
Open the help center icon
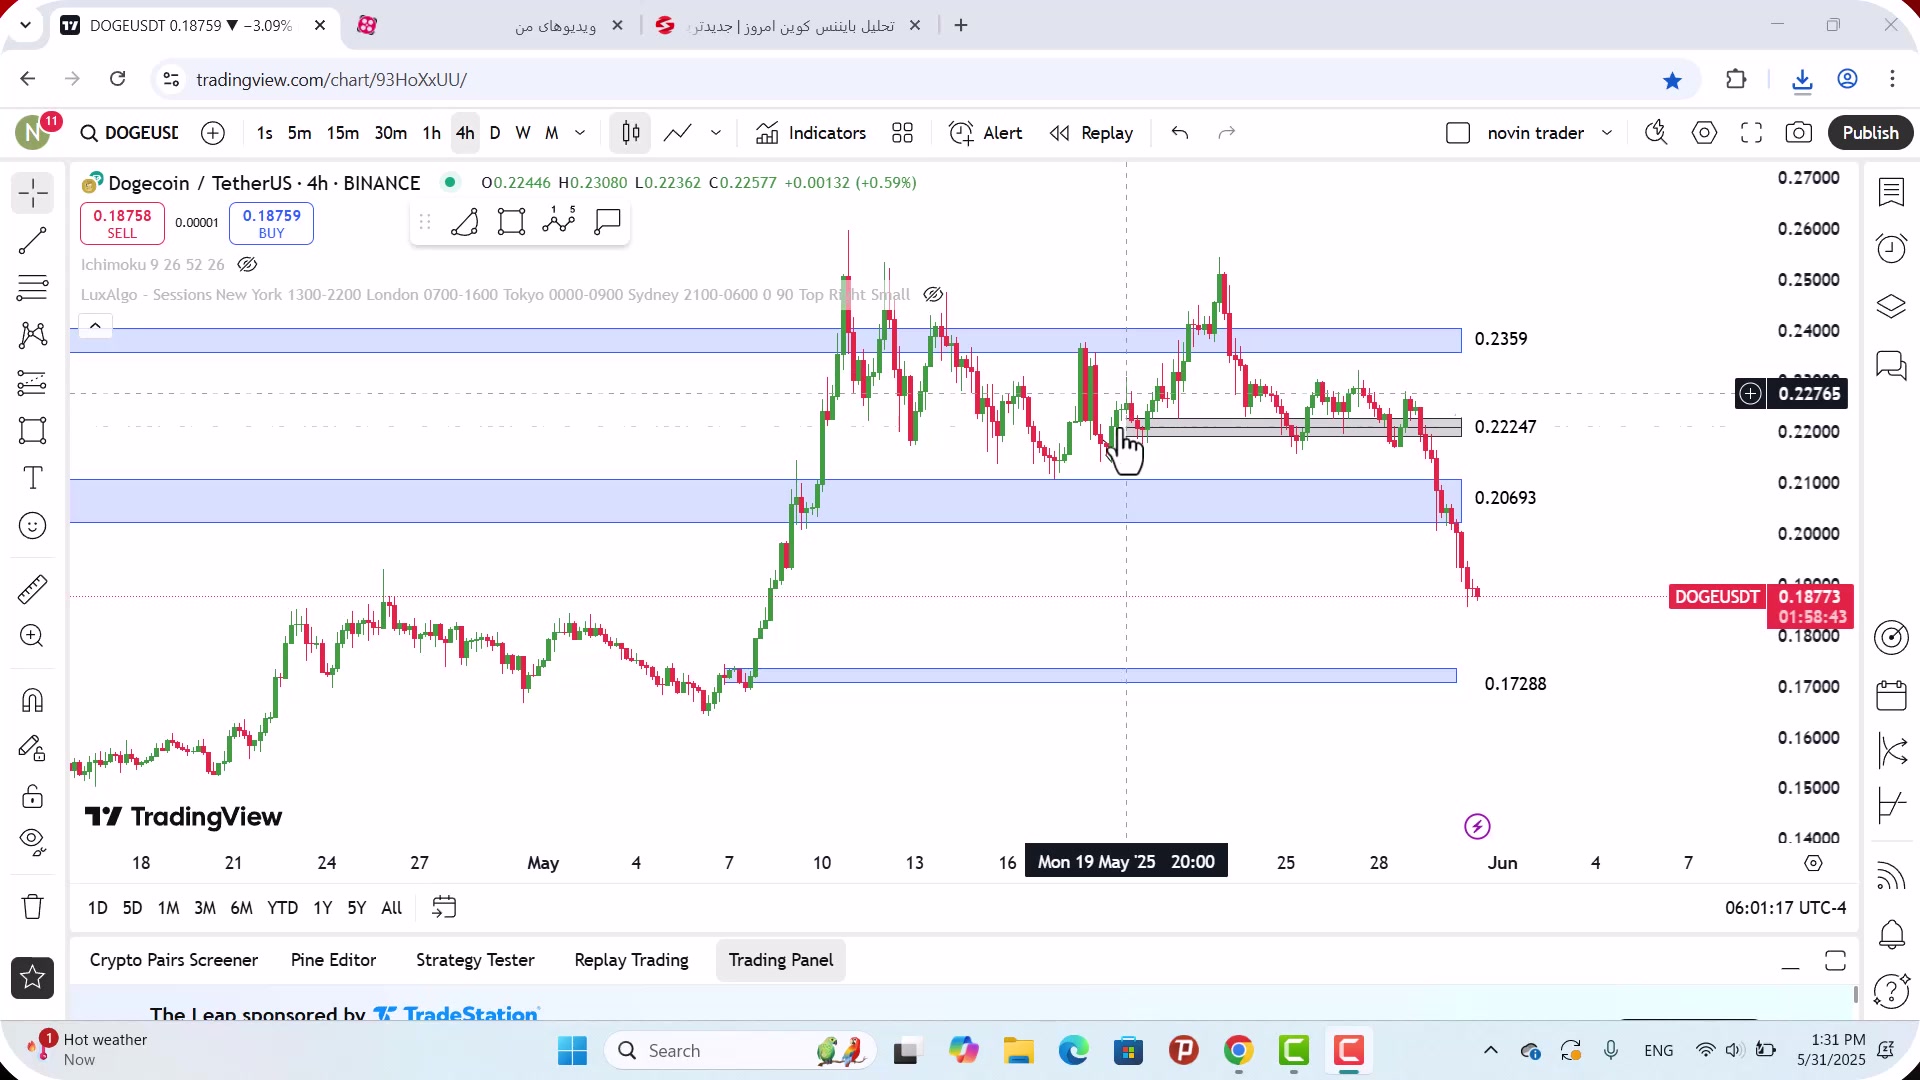click(x=1891, y=991)
